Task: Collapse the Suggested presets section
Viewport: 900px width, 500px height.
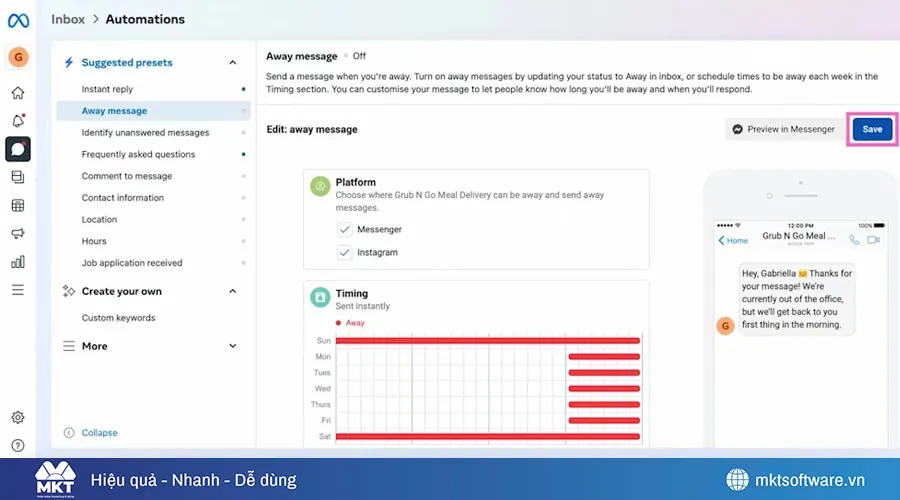Action: 233,62
